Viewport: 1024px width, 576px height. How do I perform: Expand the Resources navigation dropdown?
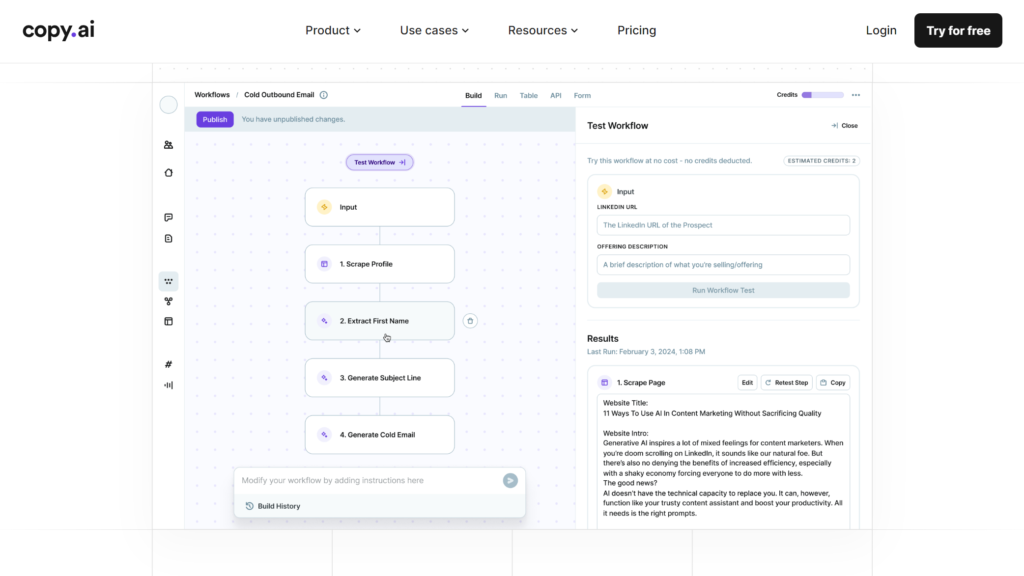tap(543, 31)
